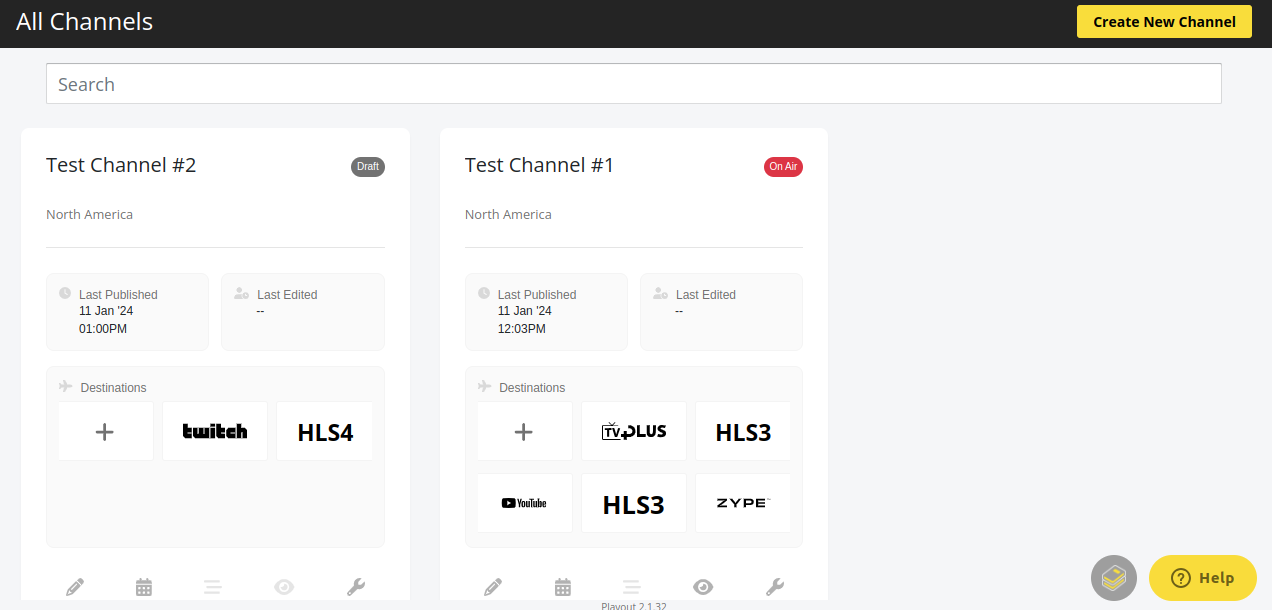Open the list icon for Test Channel #2
Screen dimensions: 1272x610
[212, 587]
